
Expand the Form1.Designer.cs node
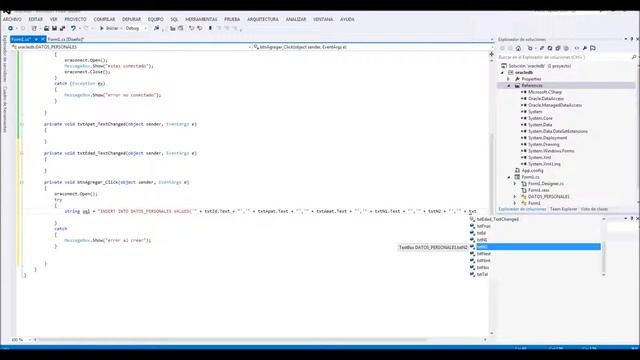coord(515,184)
